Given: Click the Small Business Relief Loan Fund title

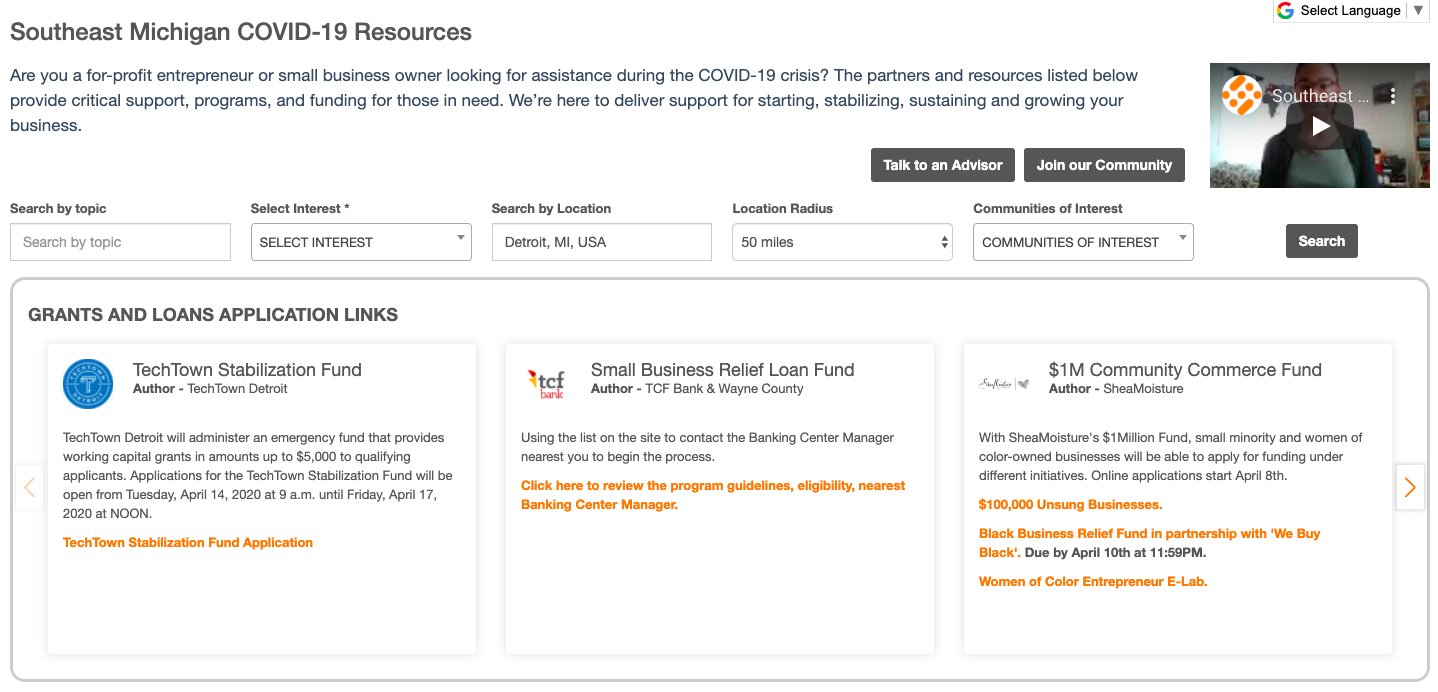Looking at the screenshot, I should (x=722, y=370).
